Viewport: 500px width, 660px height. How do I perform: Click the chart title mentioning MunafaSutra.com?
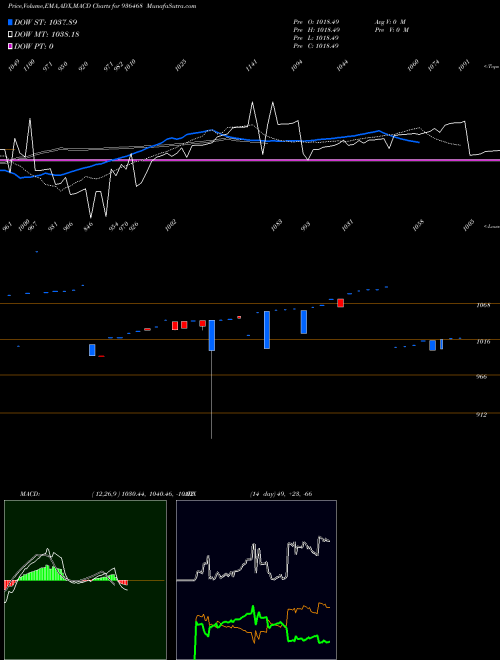coord(102,6)
